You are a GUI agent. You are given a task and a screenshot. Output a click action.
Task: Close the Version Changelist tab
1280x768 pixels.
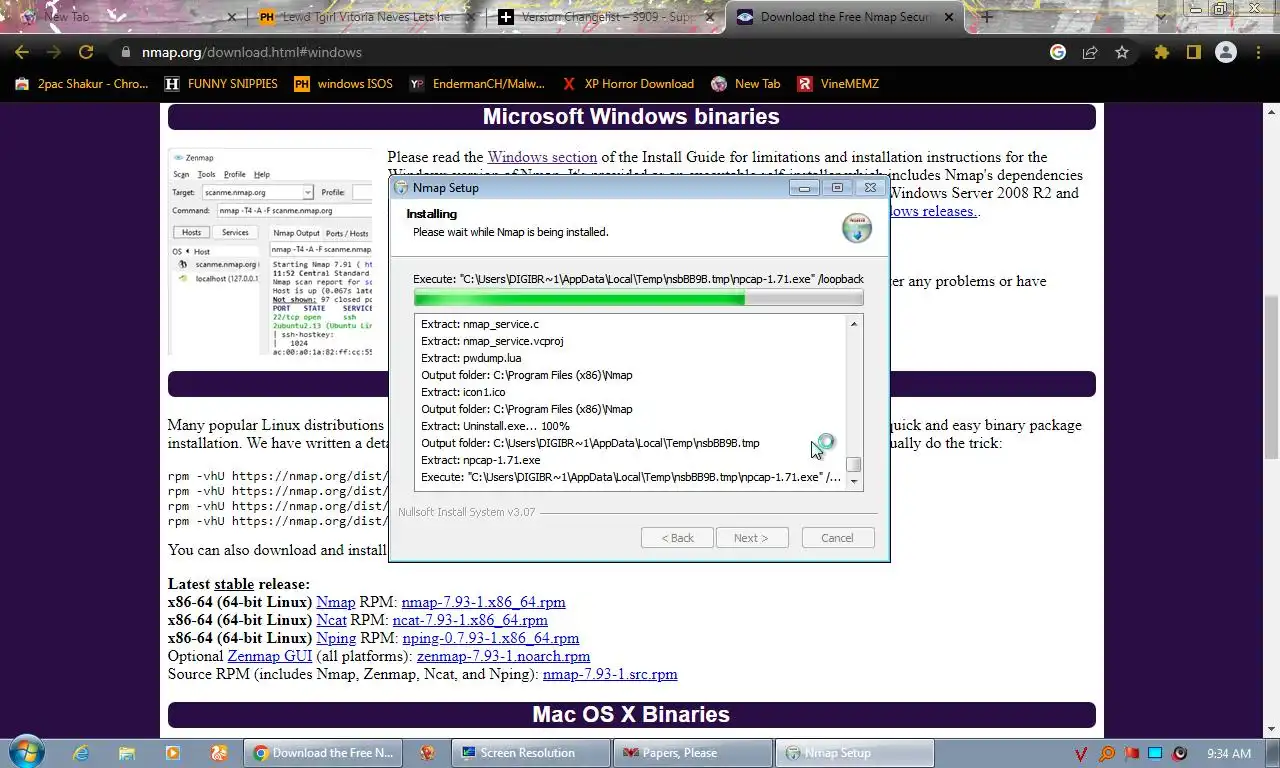point(710,16)
